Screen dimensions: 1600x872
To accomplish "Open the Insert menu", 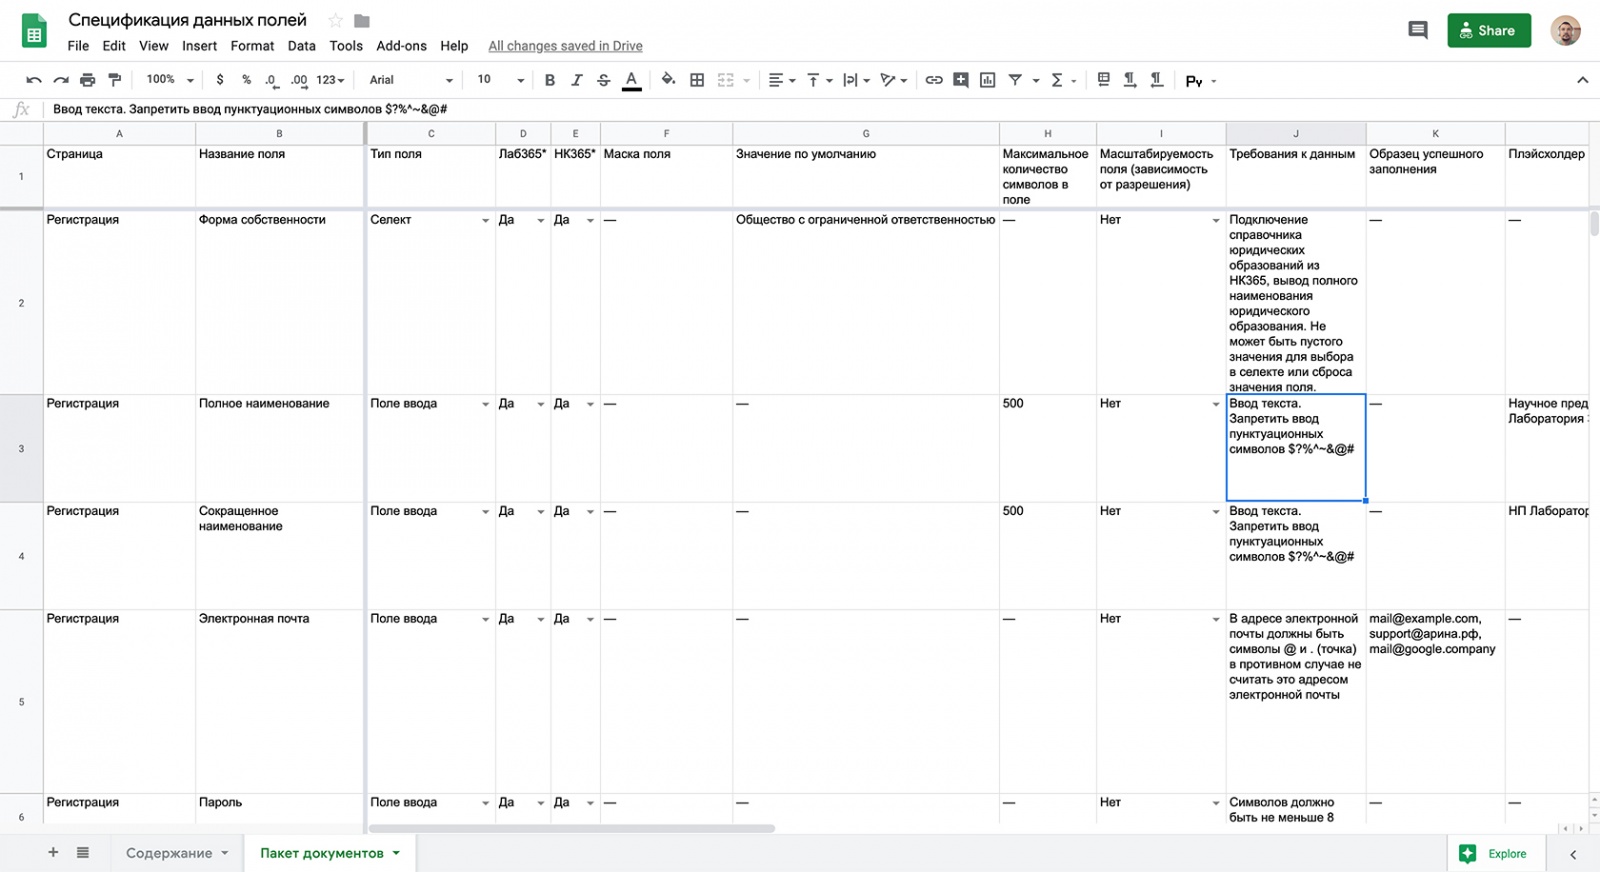I will [199, 46].
